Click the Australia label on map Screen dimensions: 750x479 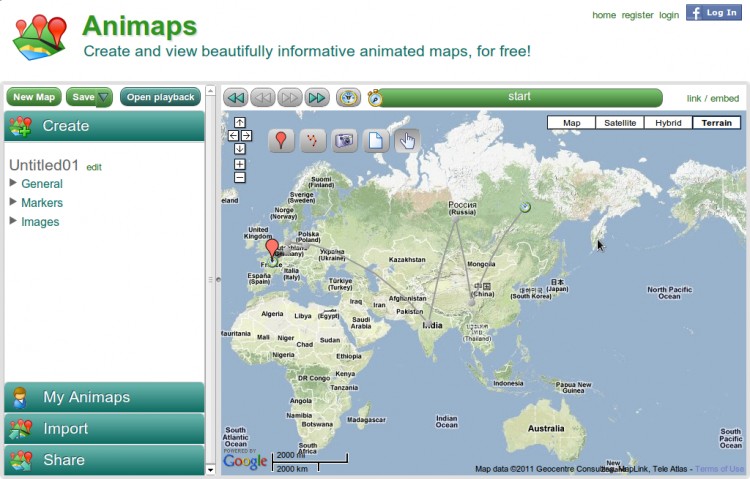546,429
